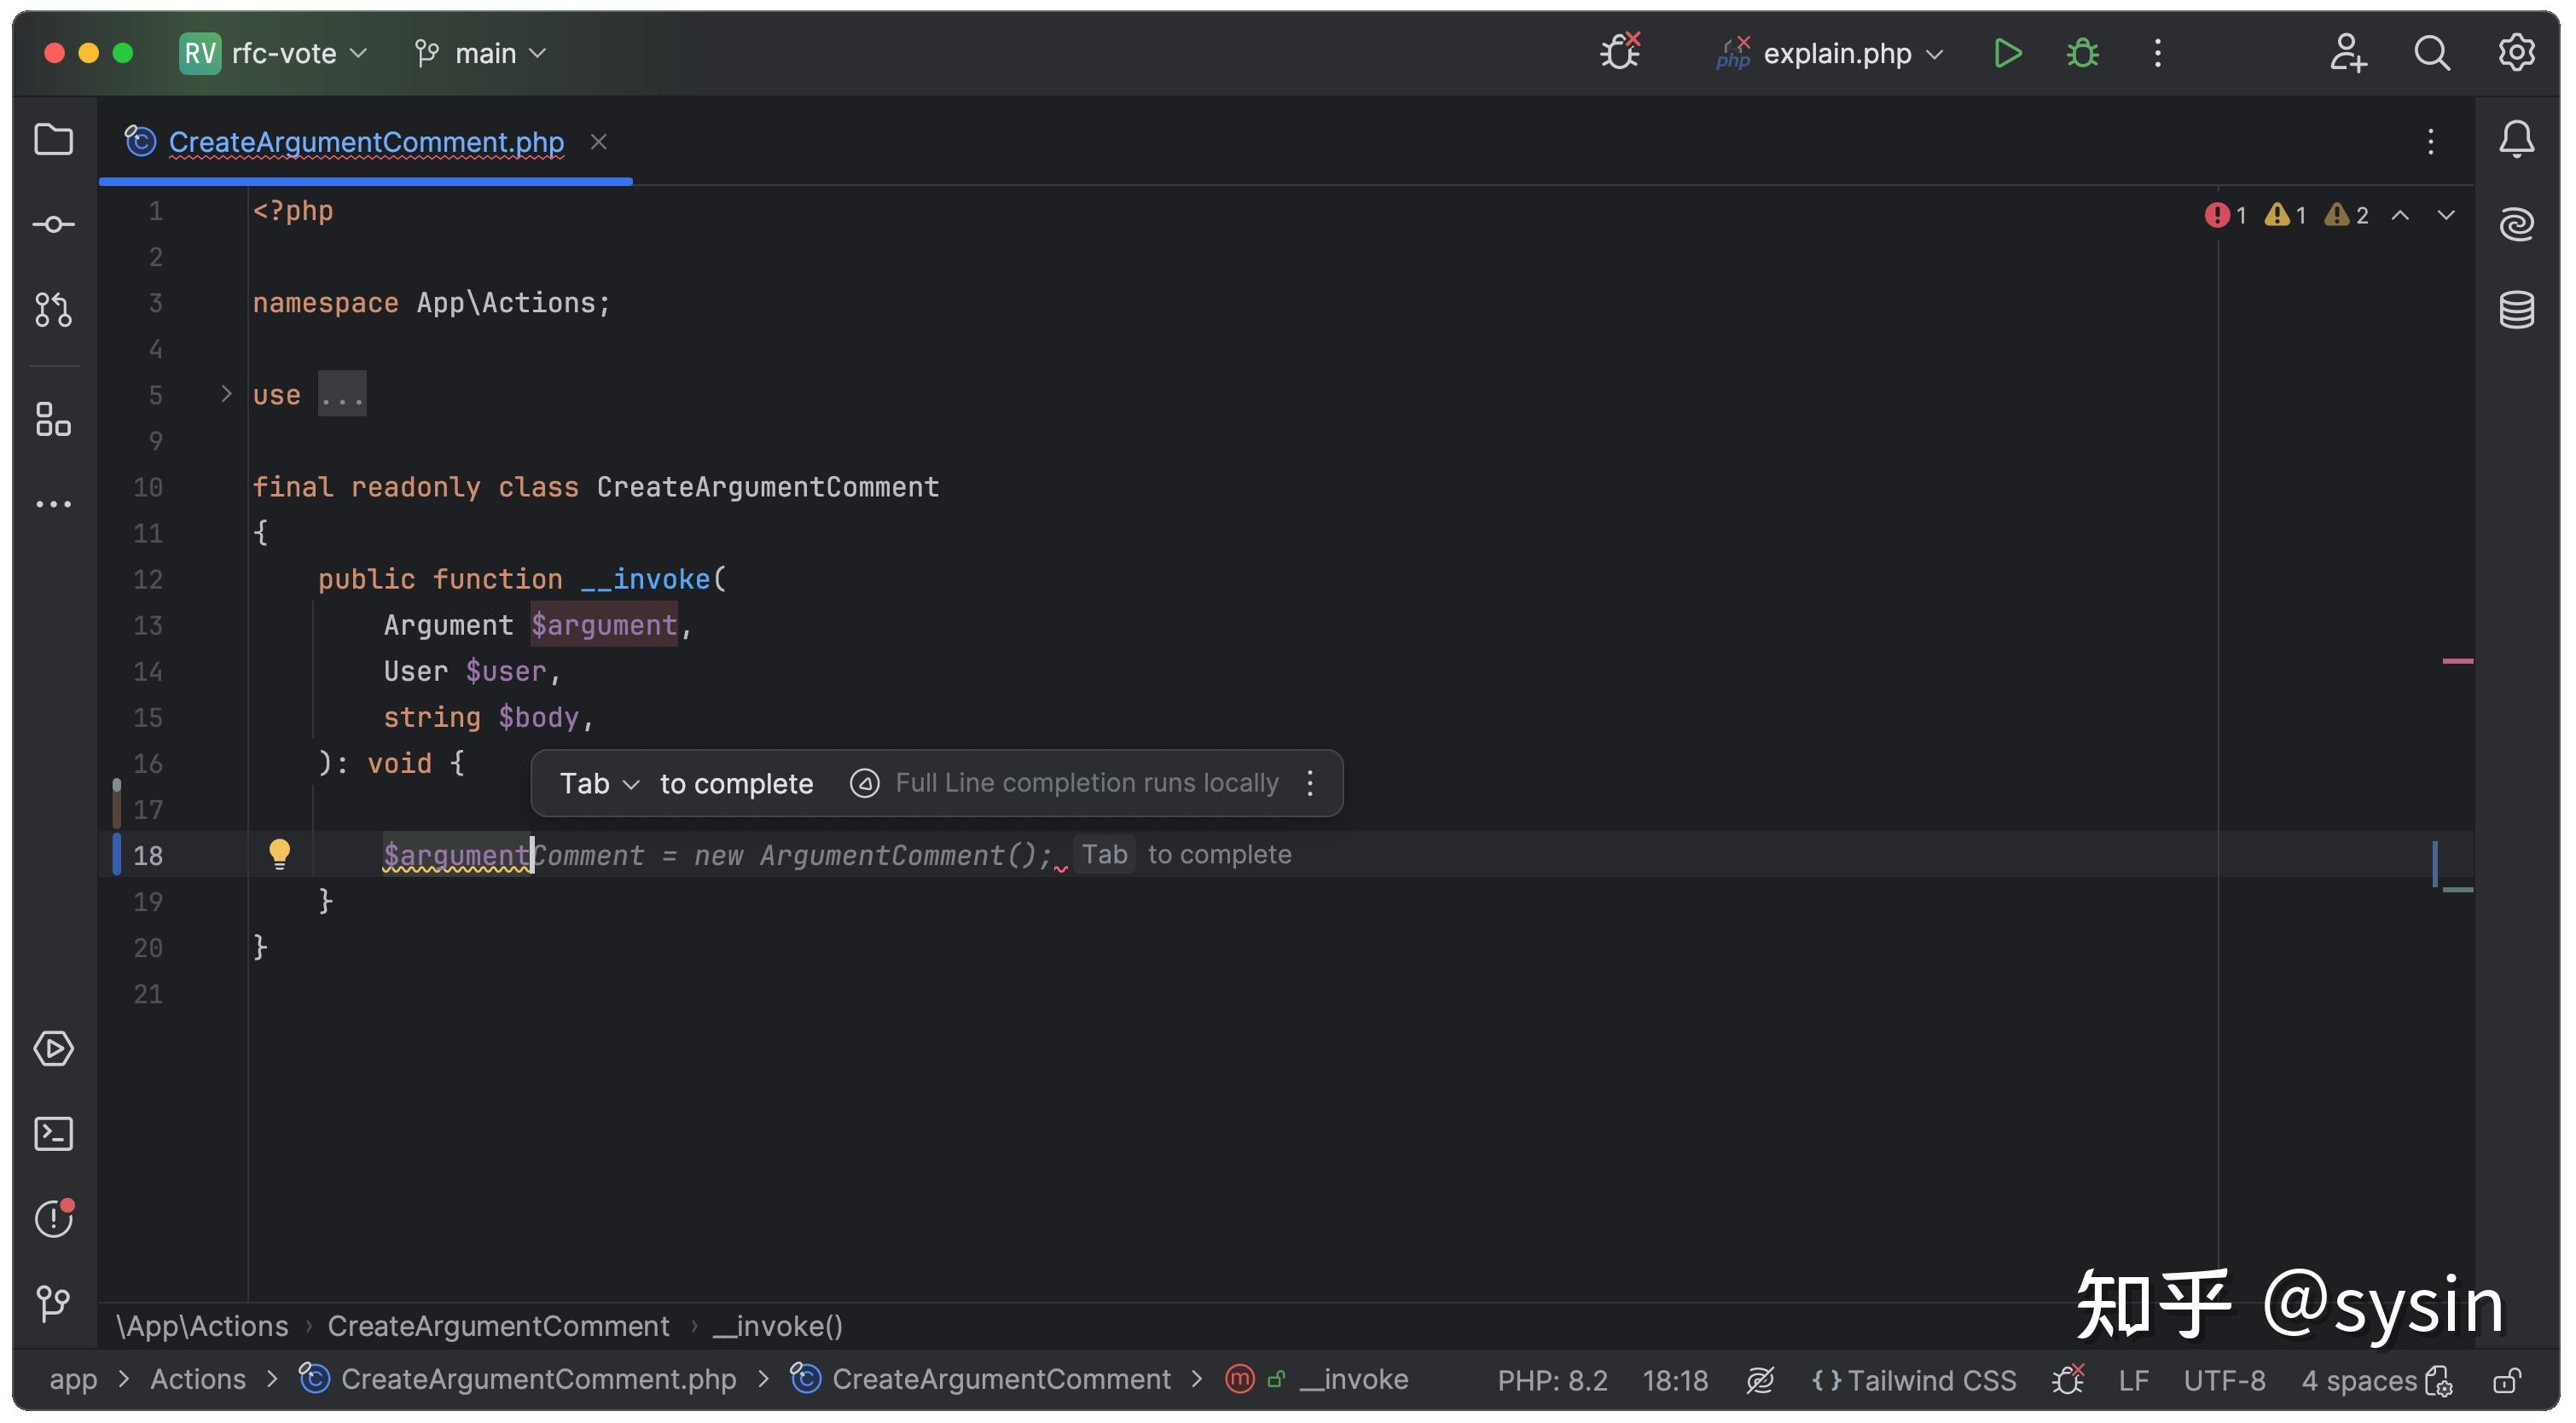The image size is (2576, 1423).
Task: Run explain.php with the green play button
Action: coord(2007,52)
